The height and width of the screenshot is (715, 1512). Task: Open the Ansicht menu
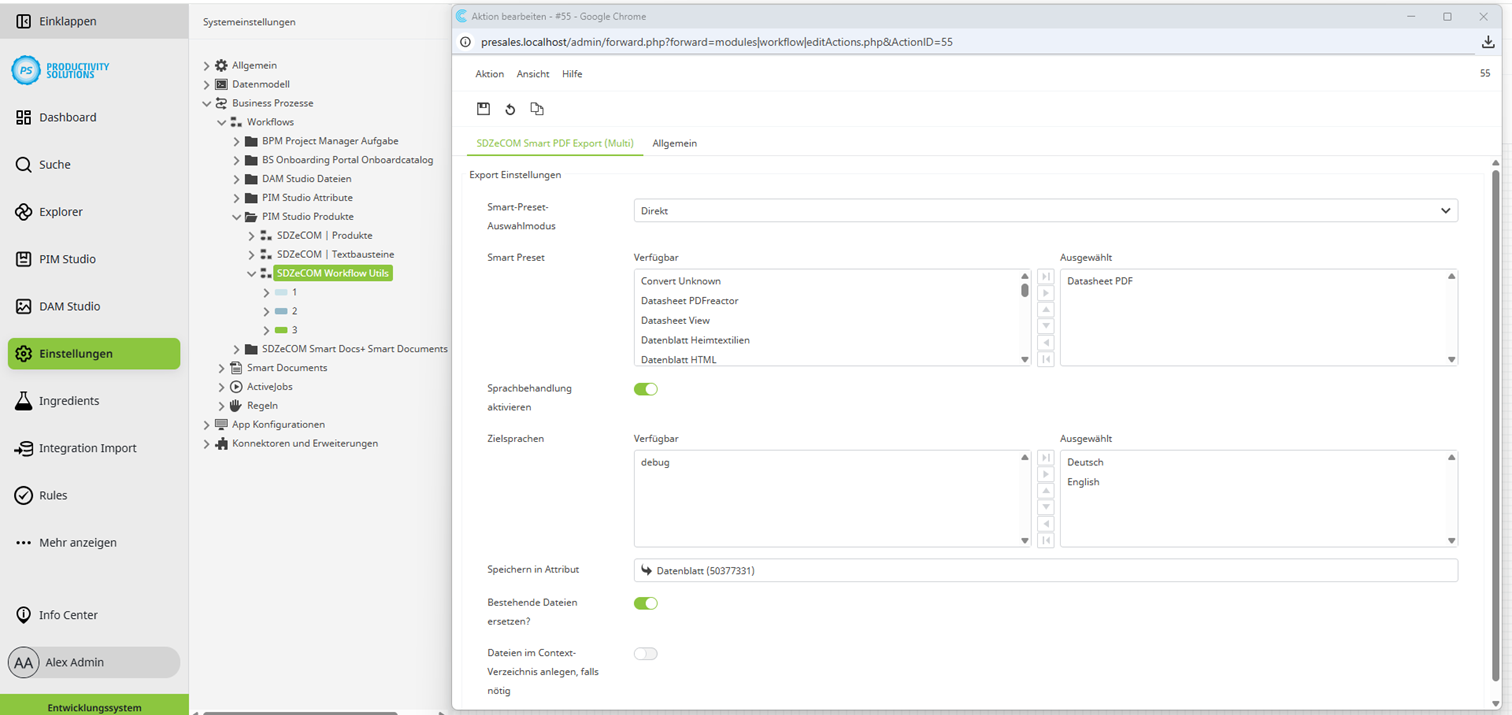[532, 73]
